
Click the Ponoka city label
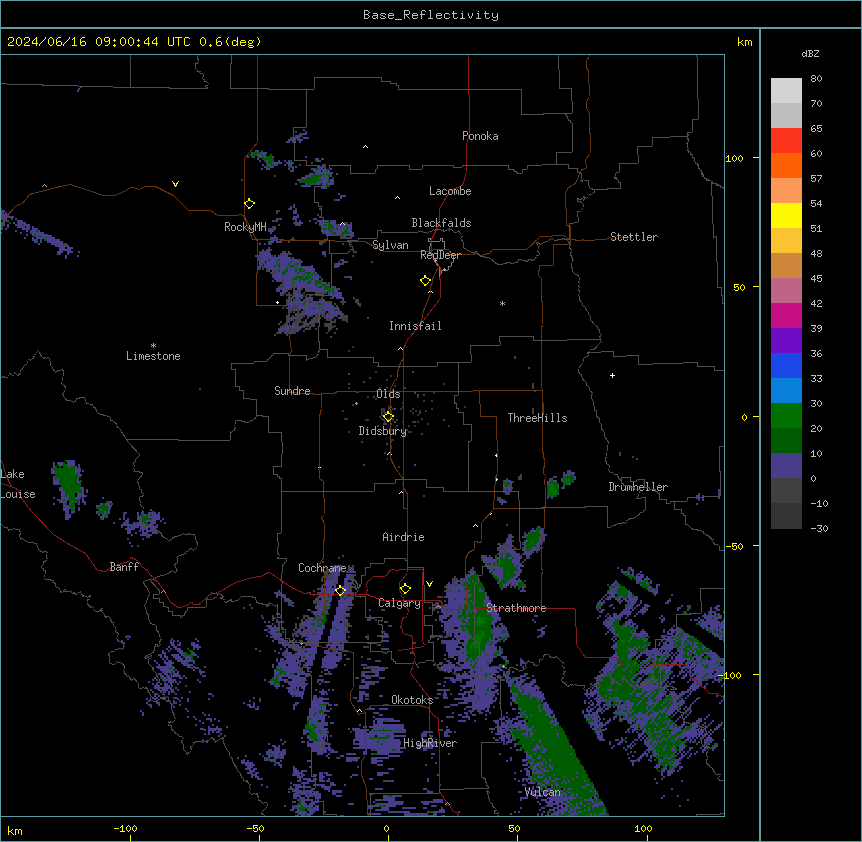point(480,136)
